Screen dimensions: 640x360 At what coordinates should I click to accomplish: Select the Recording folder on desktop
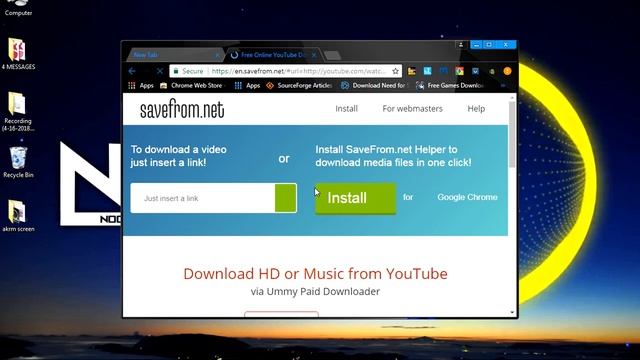18,111
